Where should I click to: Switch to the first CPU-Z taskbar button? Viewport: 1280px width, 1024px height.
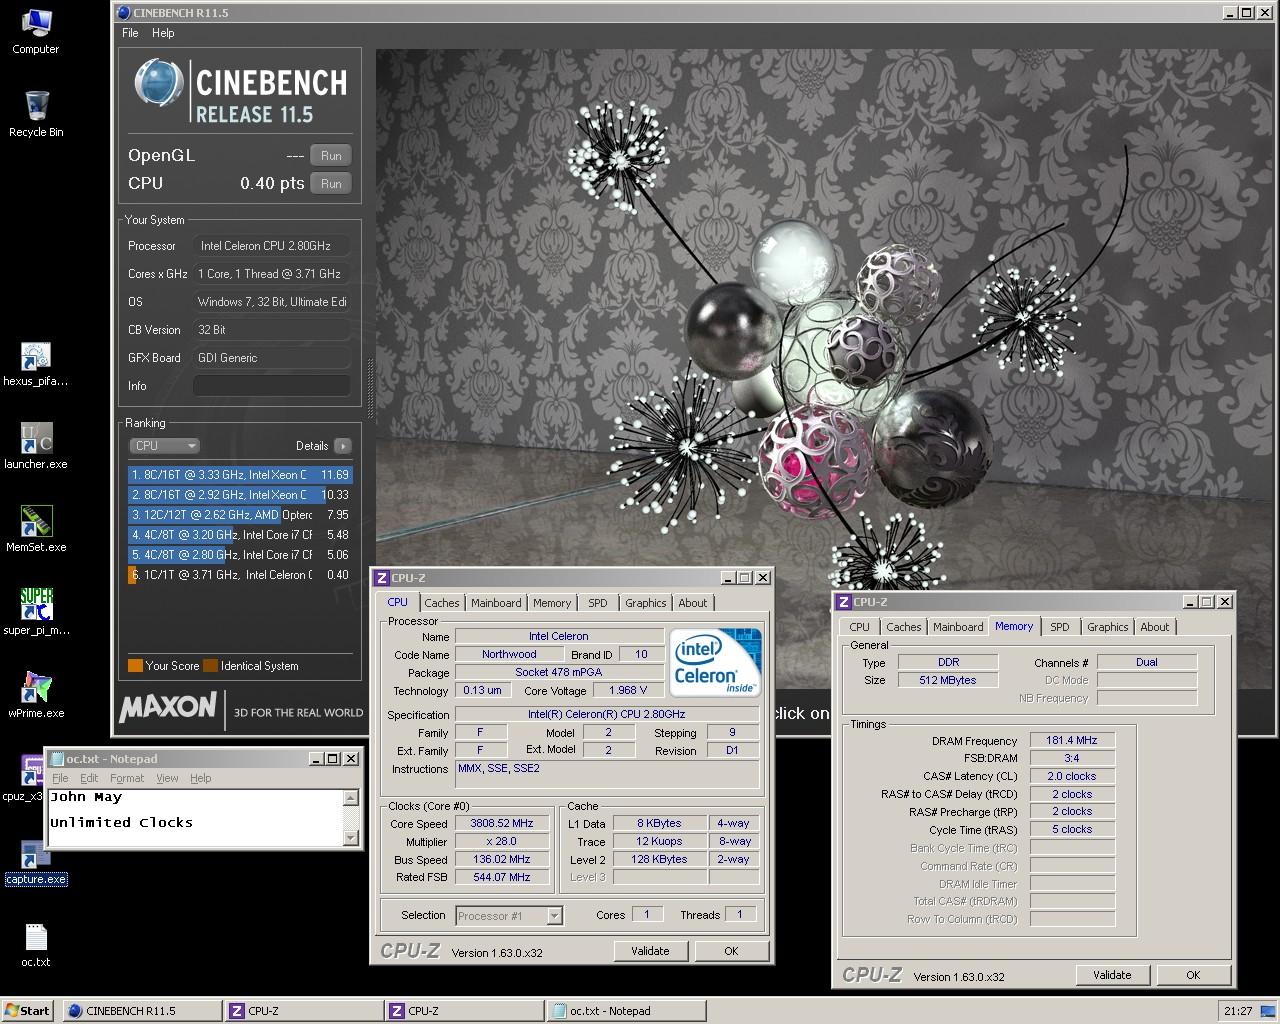click(x=303, y=1011)
